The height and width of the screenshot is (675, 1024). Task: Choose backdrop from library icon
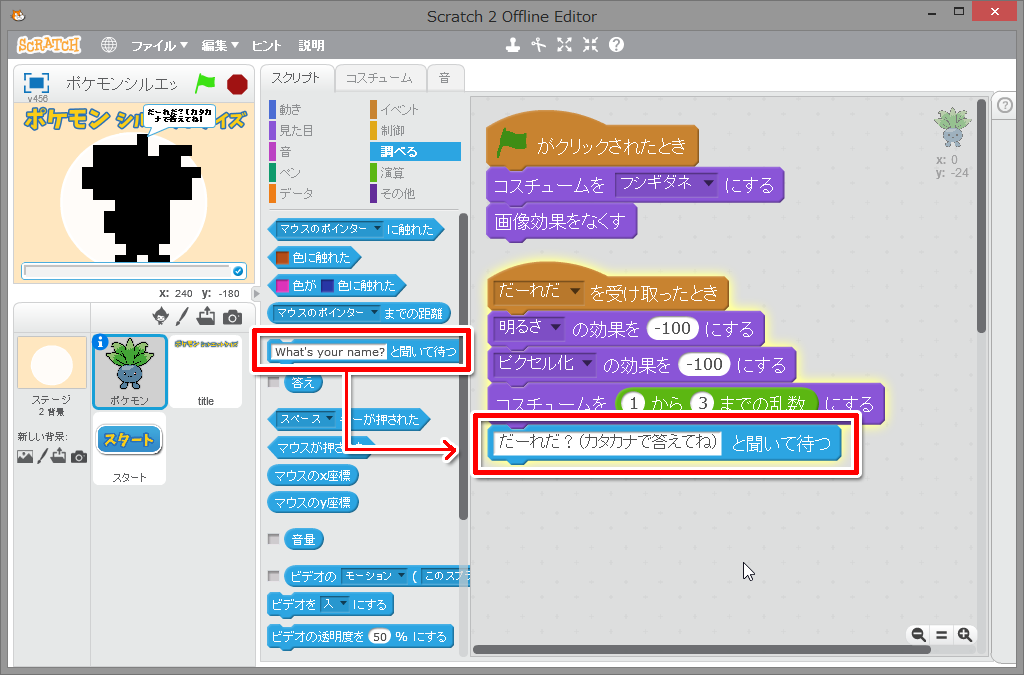coord(25,456)
